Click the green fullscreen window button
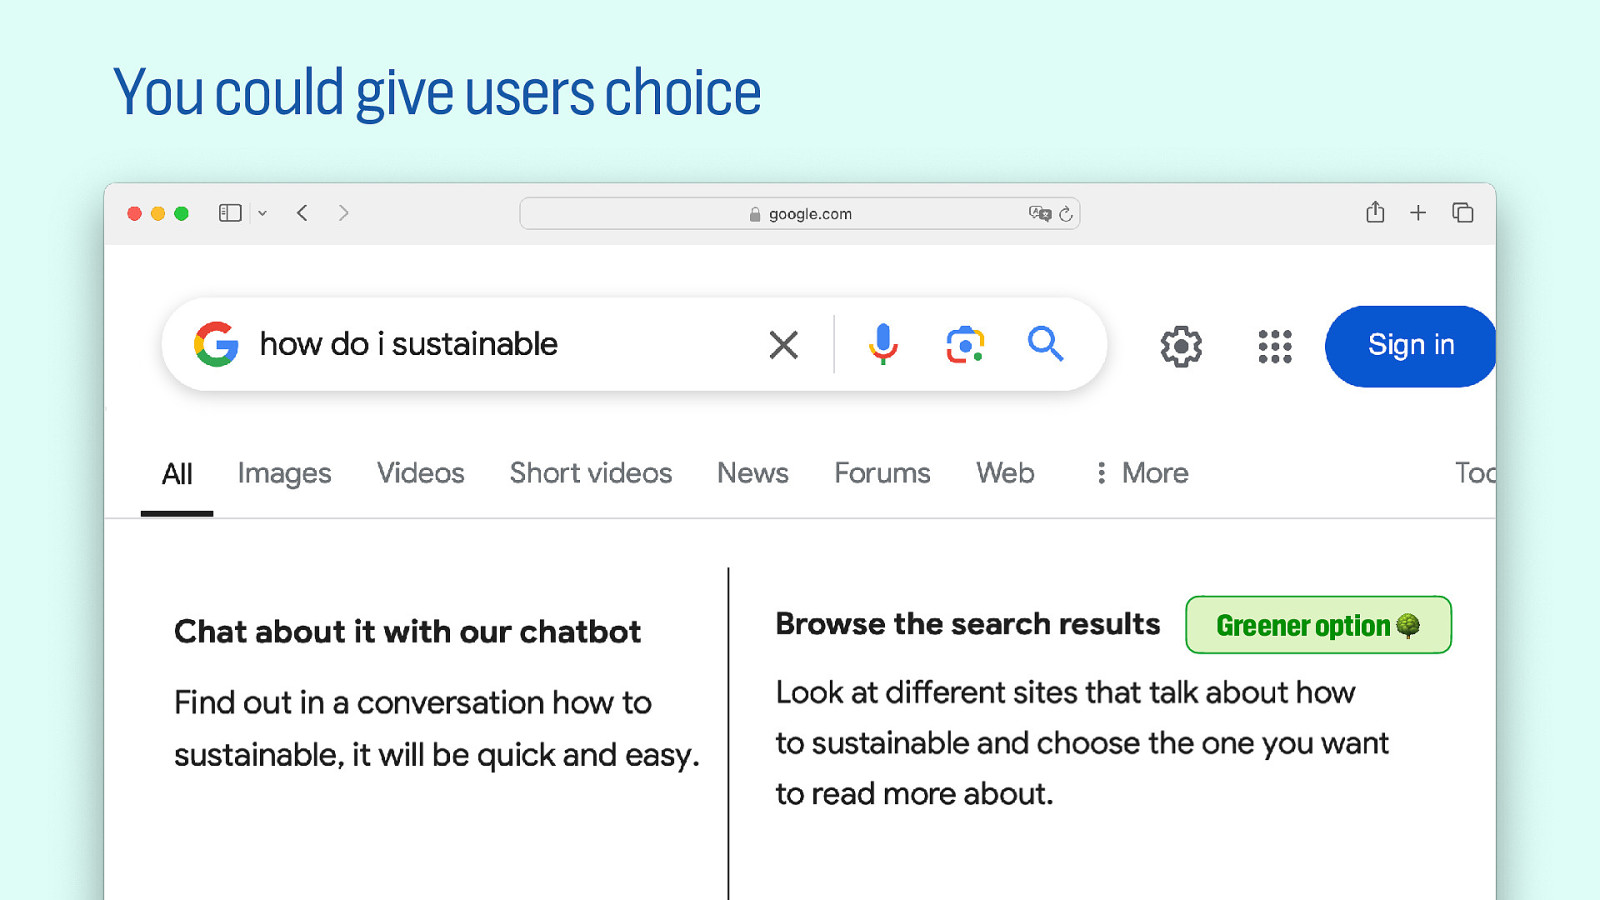 pos(181,213)
